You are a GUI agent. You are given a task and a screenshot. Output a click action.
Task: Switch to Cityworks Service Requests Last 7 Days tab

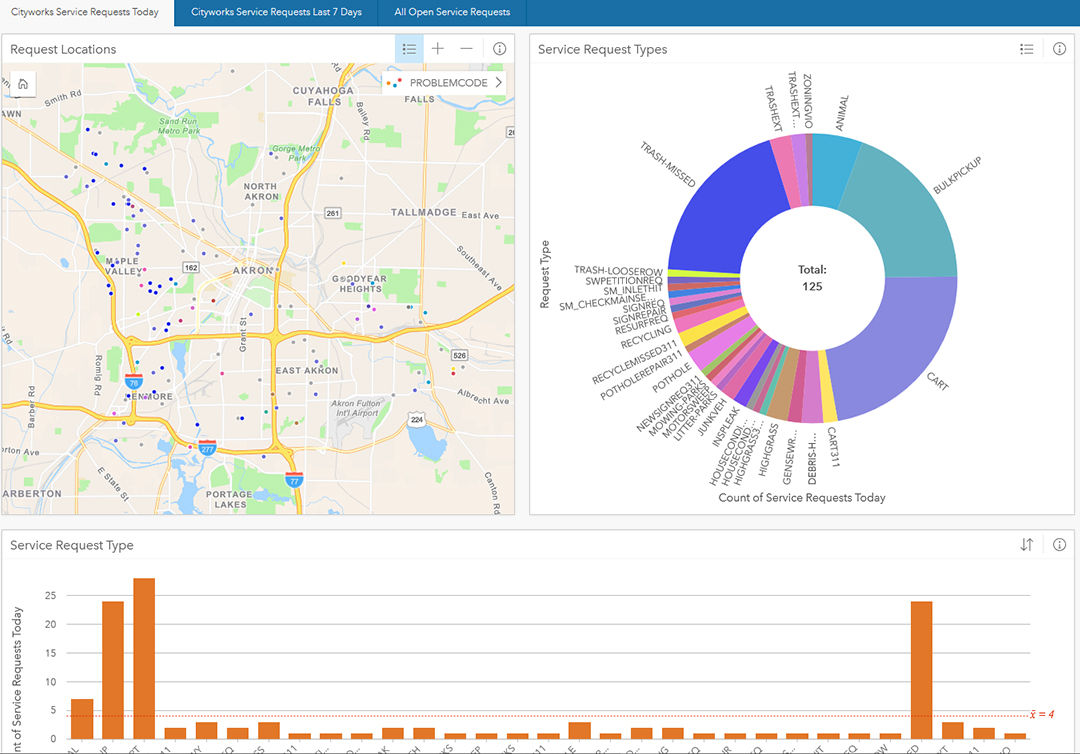pos(276,12)
